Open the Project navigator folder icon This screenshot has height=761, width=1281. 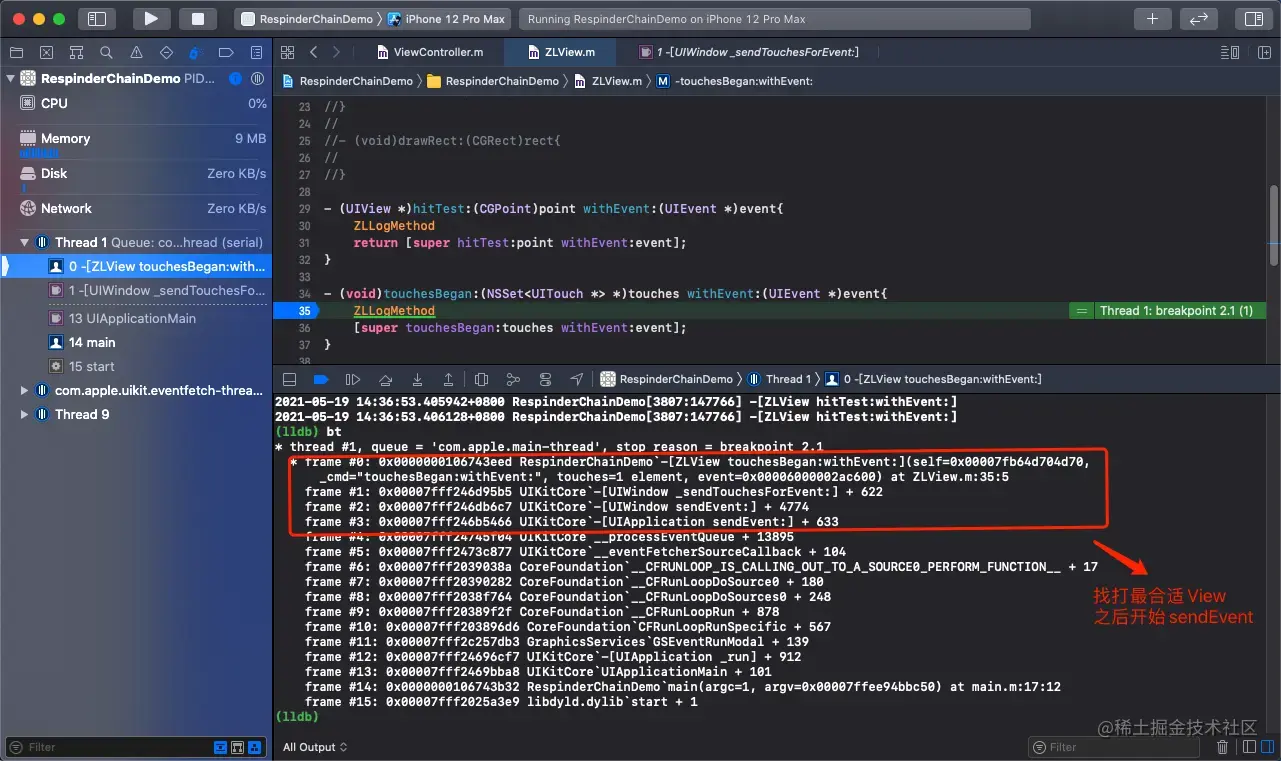pyautogui.click(x=16, y=52)
